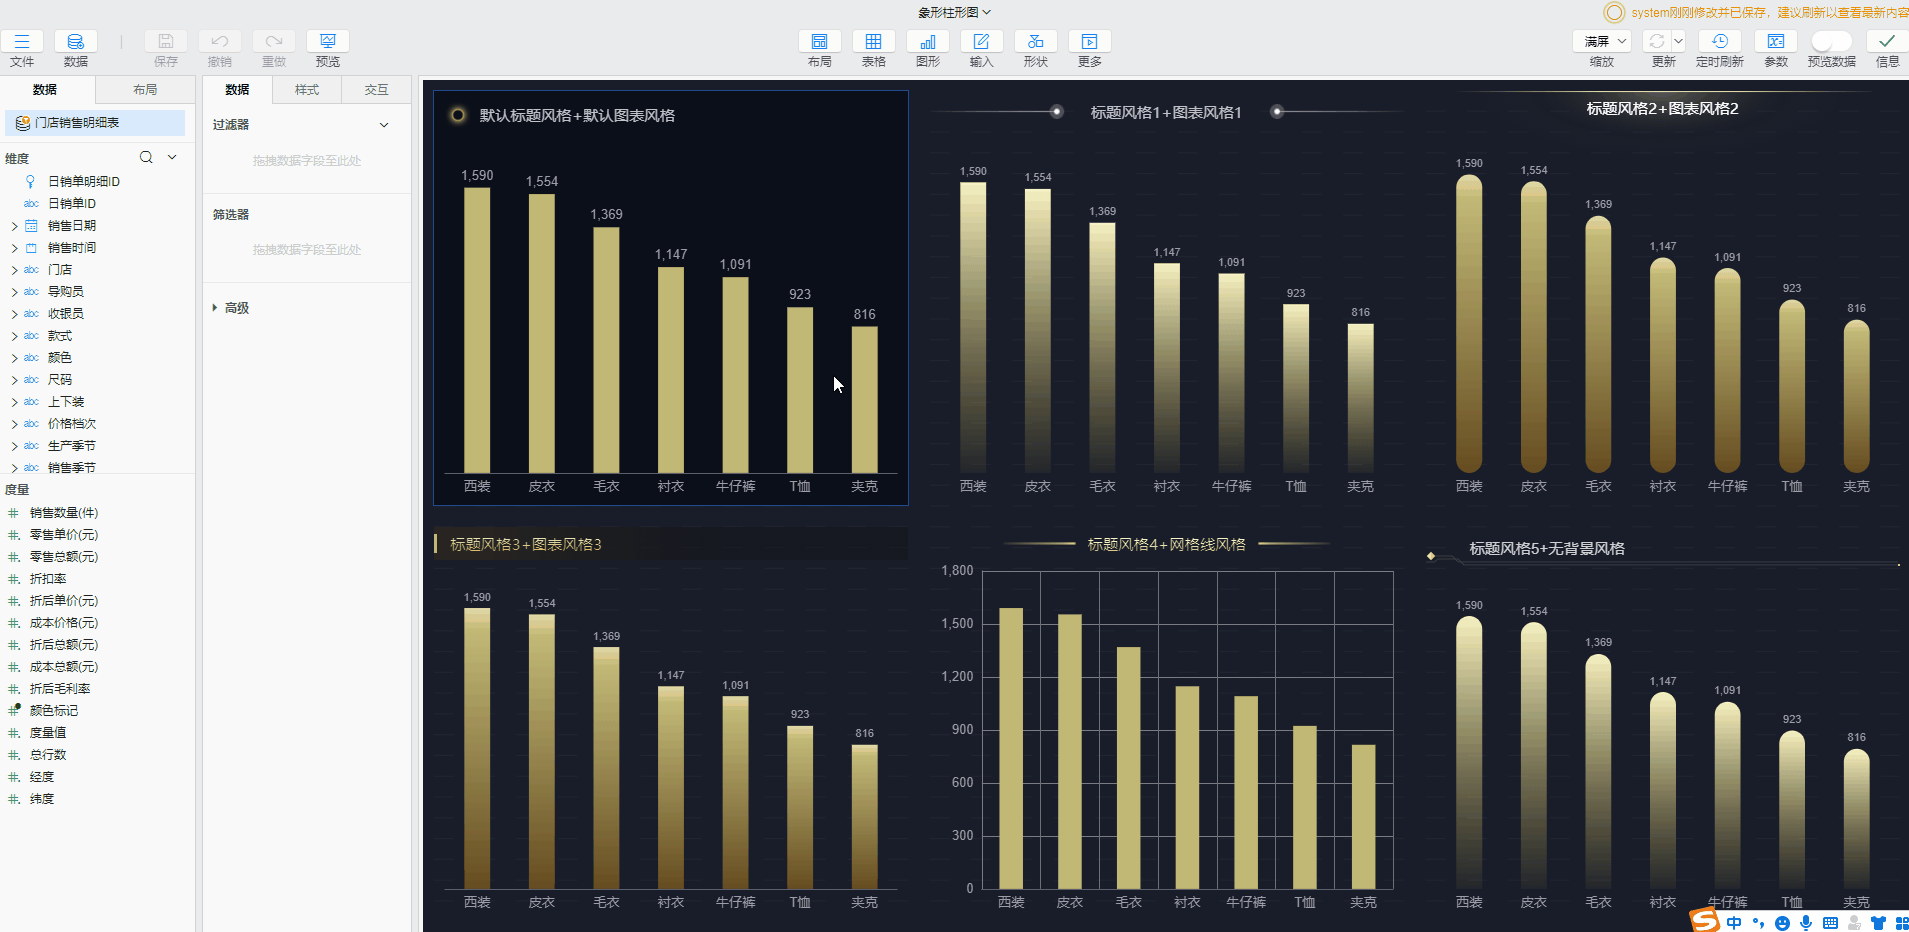Click the 预览 (Preview) toolbar icon
The width and height of the screenshot is (1909, 932).
click(327, 42)
